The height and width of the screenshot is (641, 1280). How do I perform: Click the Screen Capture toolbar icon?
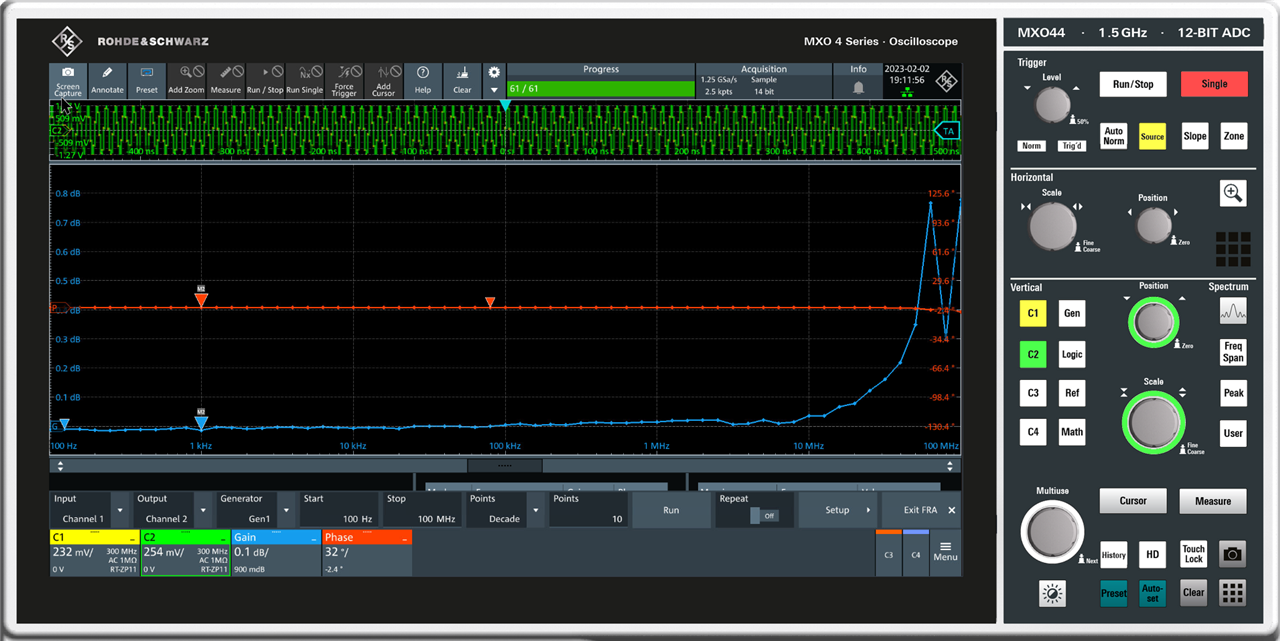68,80
